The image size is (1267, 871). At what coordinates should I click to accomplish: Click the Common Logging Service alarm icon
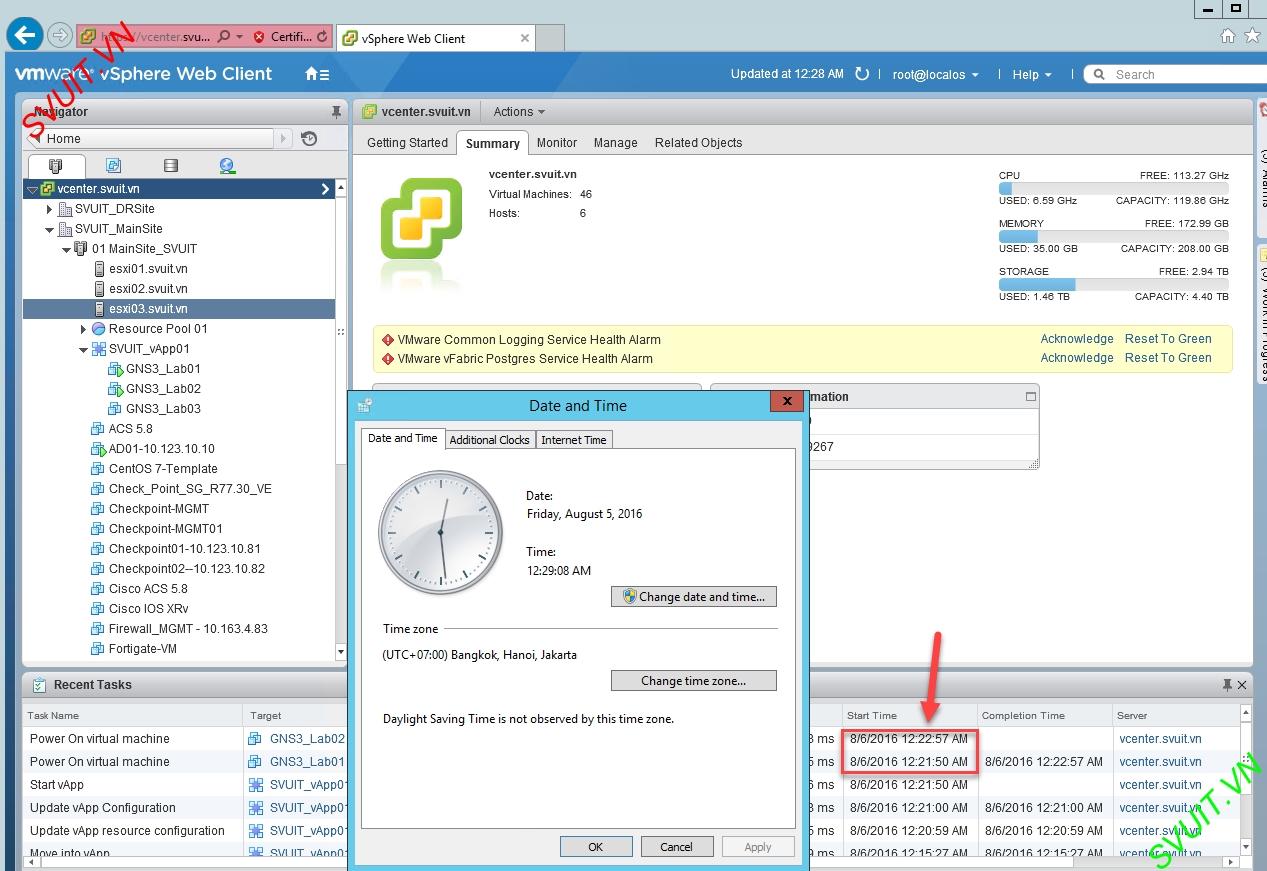pos(388,340)
